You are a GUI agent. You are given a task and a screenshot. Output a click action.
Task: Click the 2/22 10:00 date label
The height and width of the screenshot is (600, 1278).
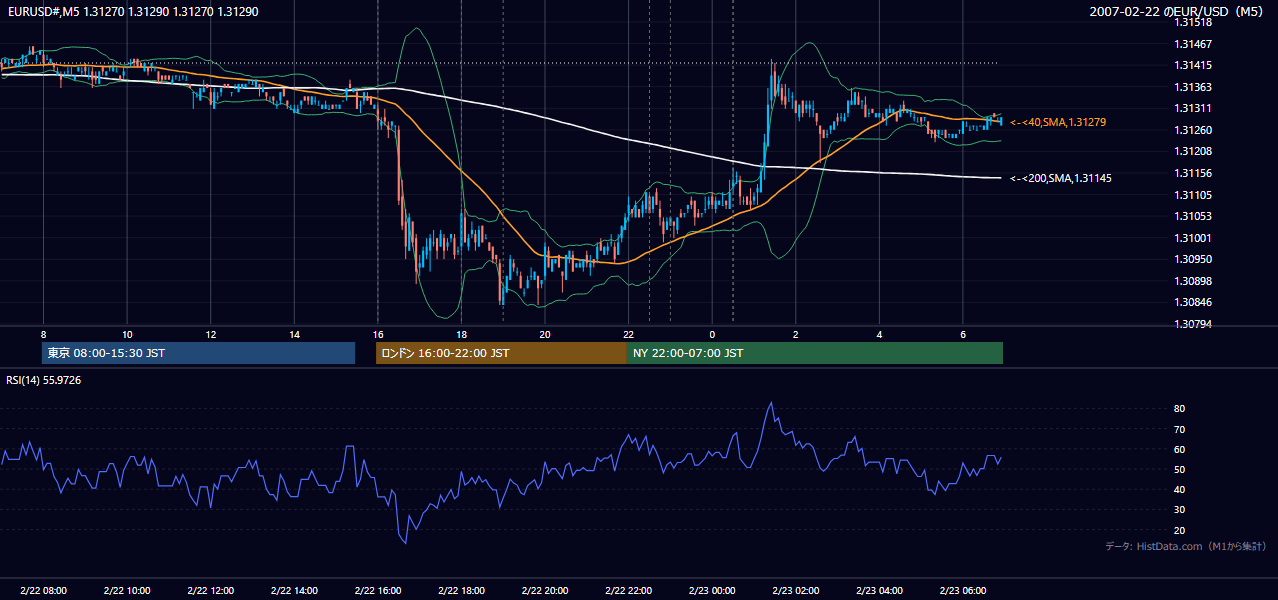pyautogui.click(x=127, y=590)
